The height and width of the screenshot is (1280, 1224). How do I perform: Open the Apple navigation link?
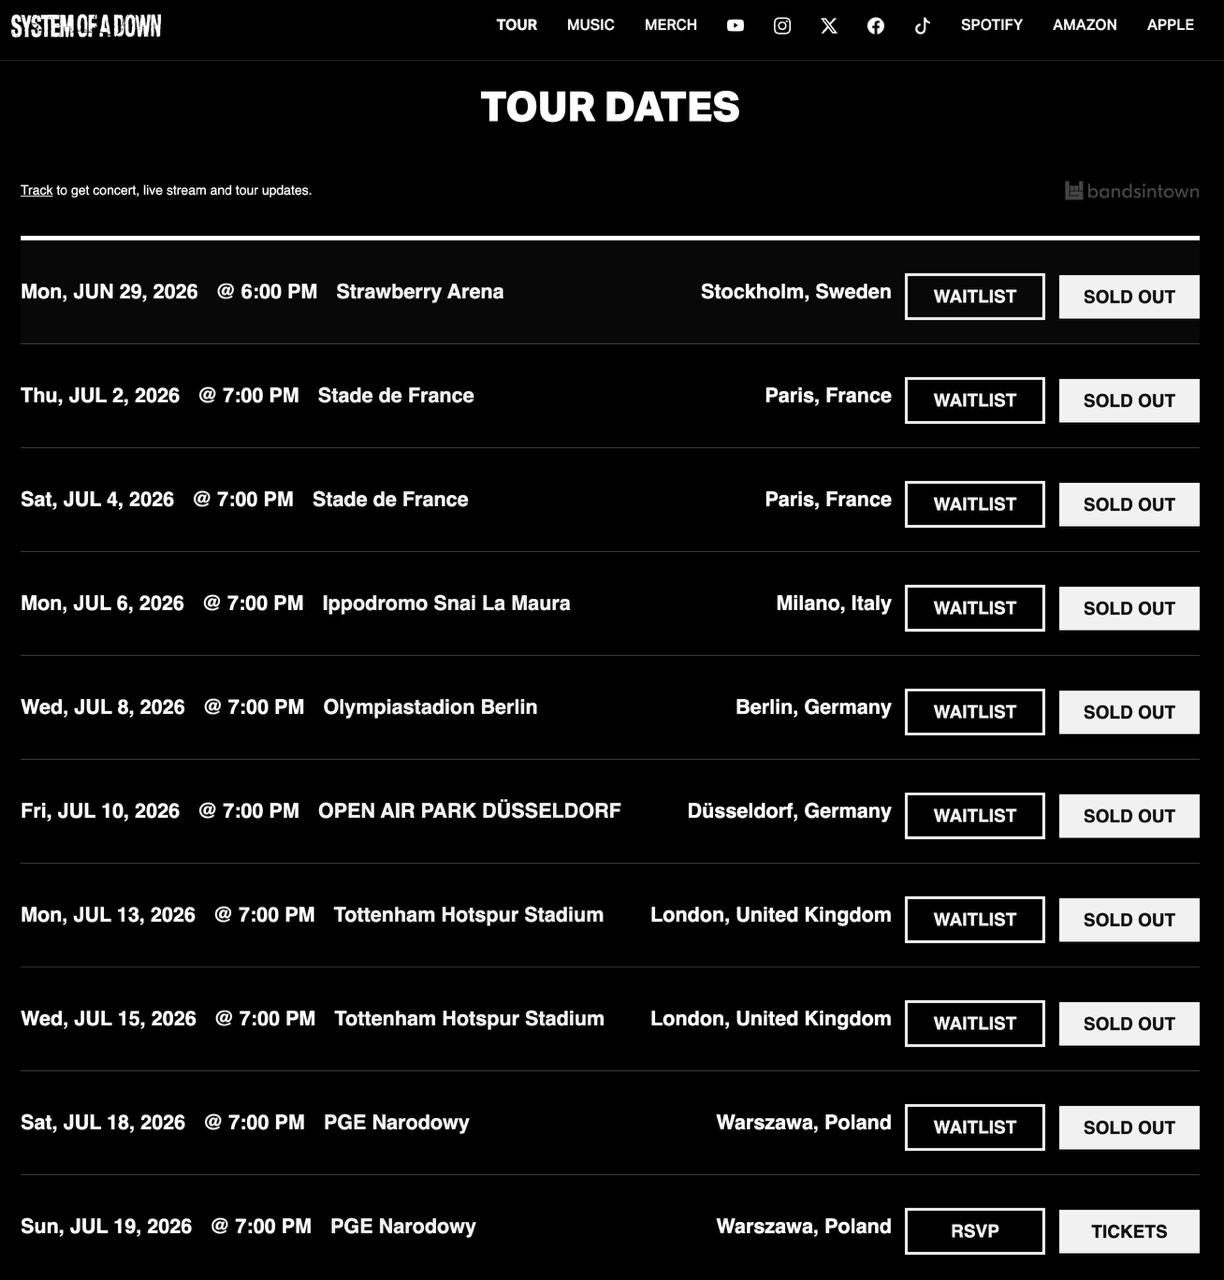(x=1170, y=25)
